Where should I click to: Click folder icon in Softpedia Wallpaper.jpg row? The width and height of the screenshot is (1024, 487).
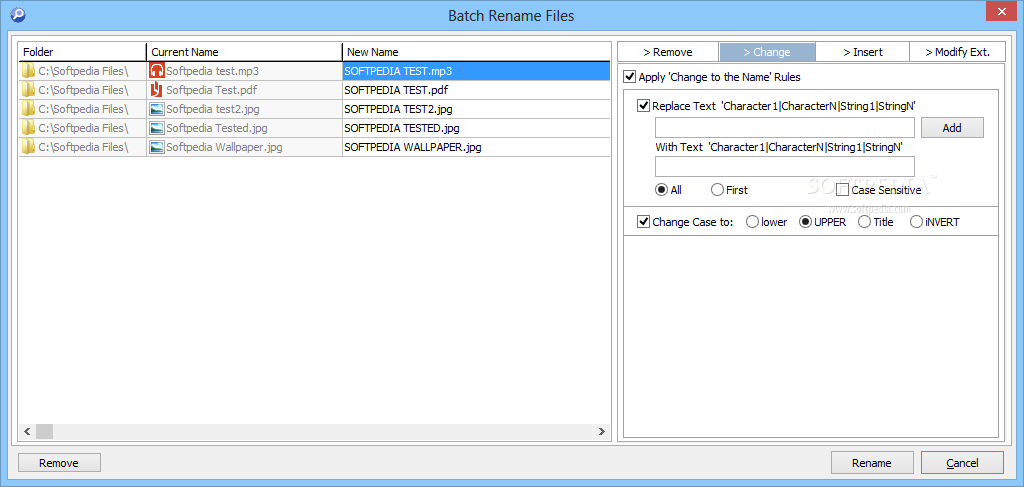tap(28, 147)
